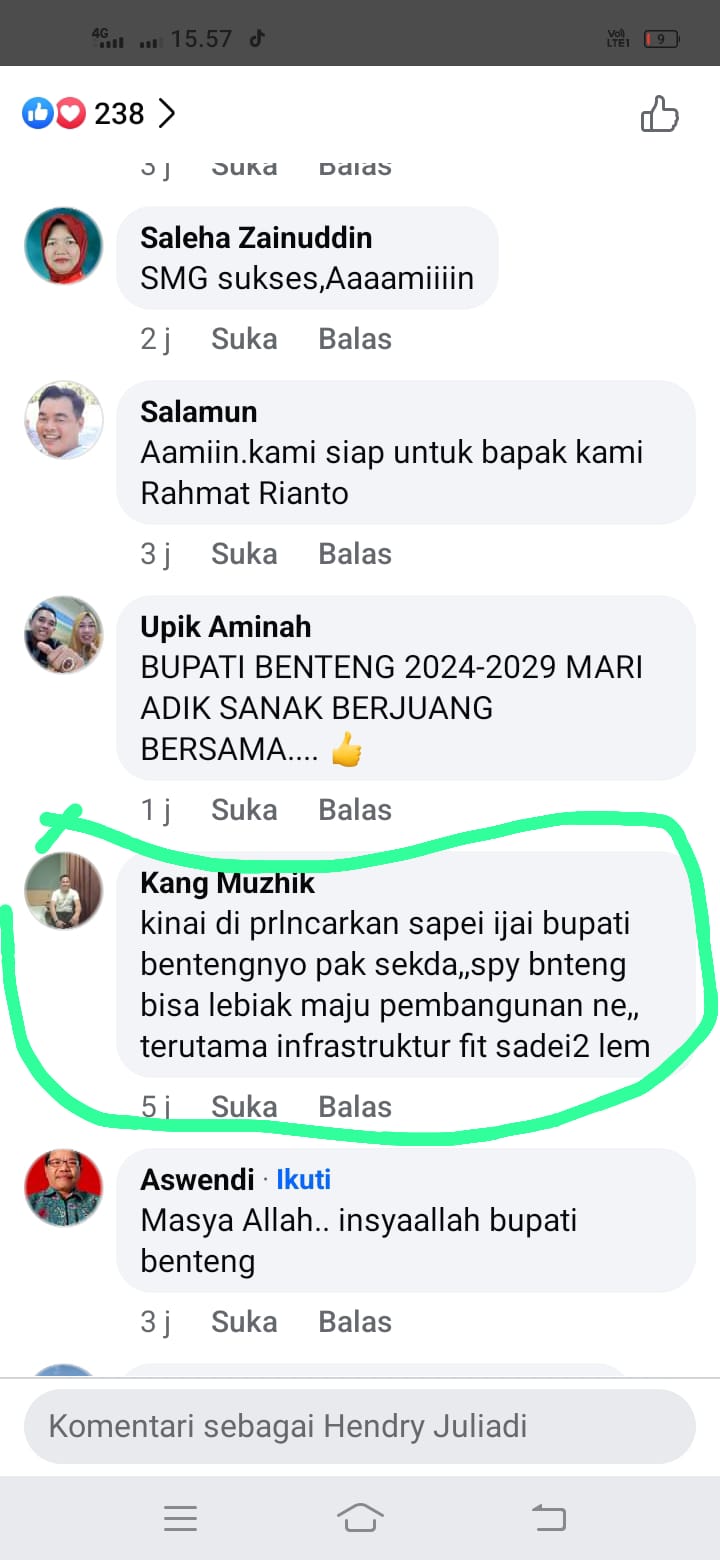Reply to Saleha Zainuddin's comment
Viewport: 720px width, 1560px height.
[355, 339]
